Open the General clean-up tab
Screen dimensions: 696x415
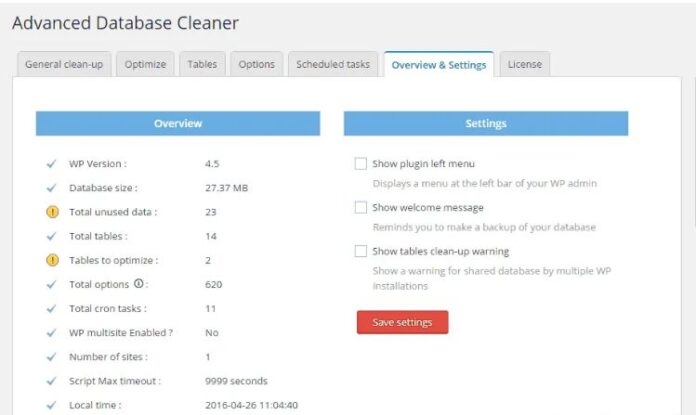64,64
